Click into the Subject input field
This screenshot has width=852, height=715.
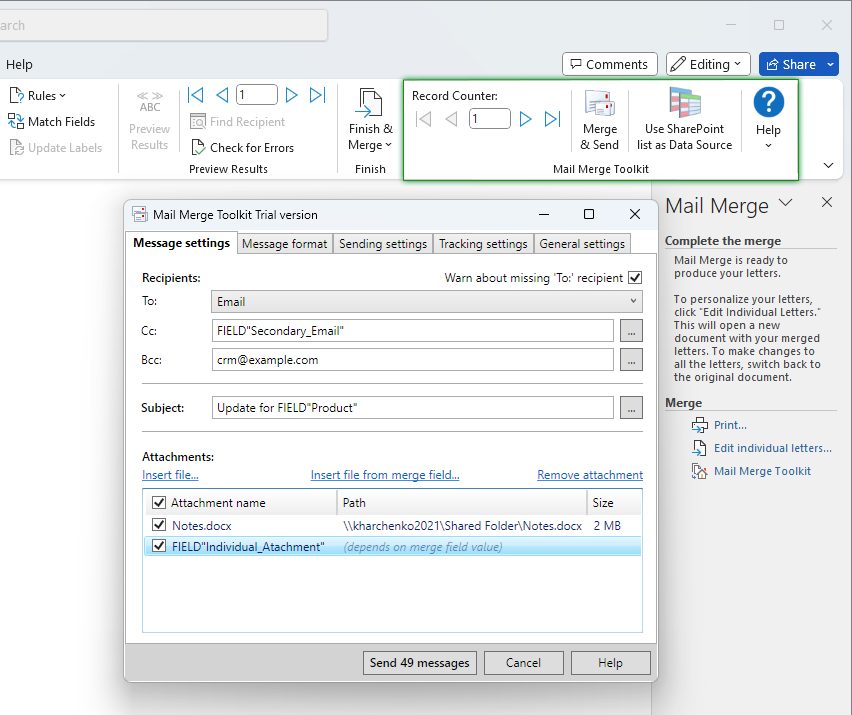point(413,408)
